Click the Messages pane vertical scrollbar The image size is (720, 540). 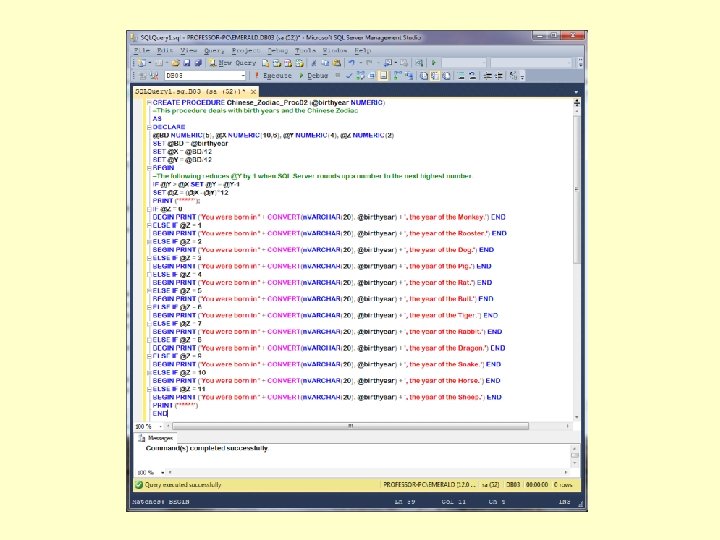point(574,456)
